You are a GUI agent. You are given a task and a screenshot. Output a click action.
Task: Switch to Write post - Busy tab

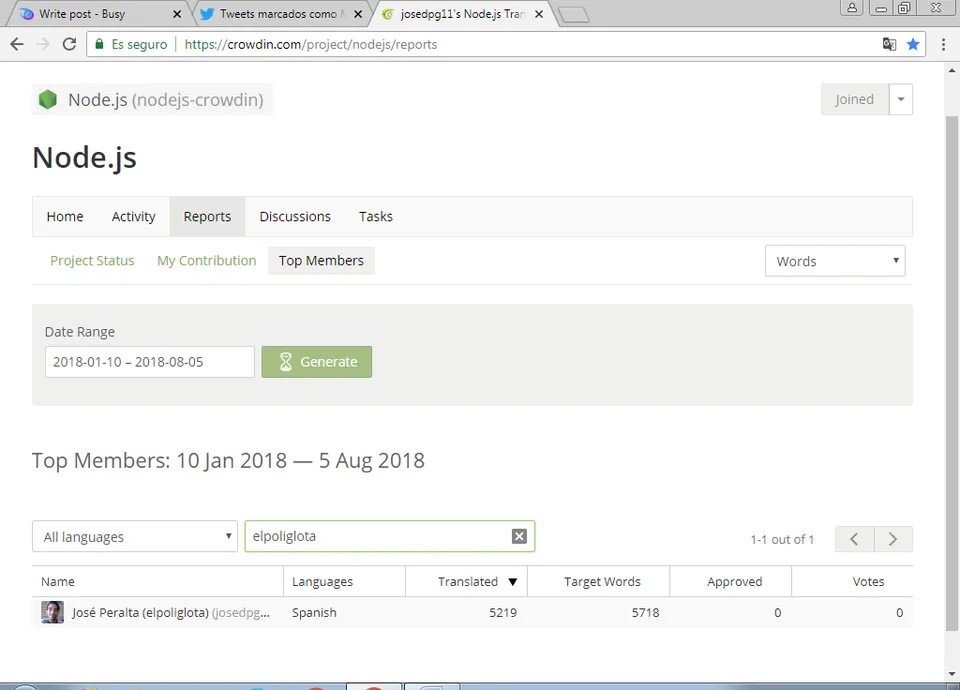(96, 14)
